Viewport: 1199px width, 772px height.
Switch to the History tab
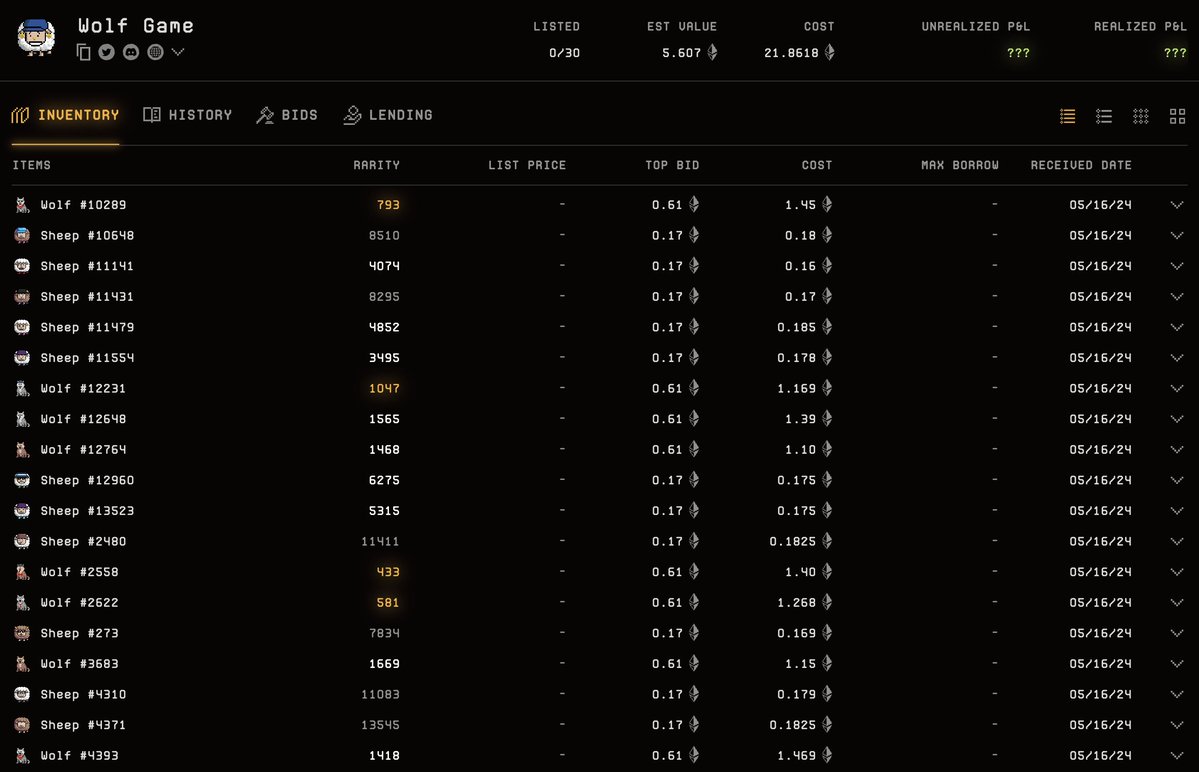click(188, 115)
